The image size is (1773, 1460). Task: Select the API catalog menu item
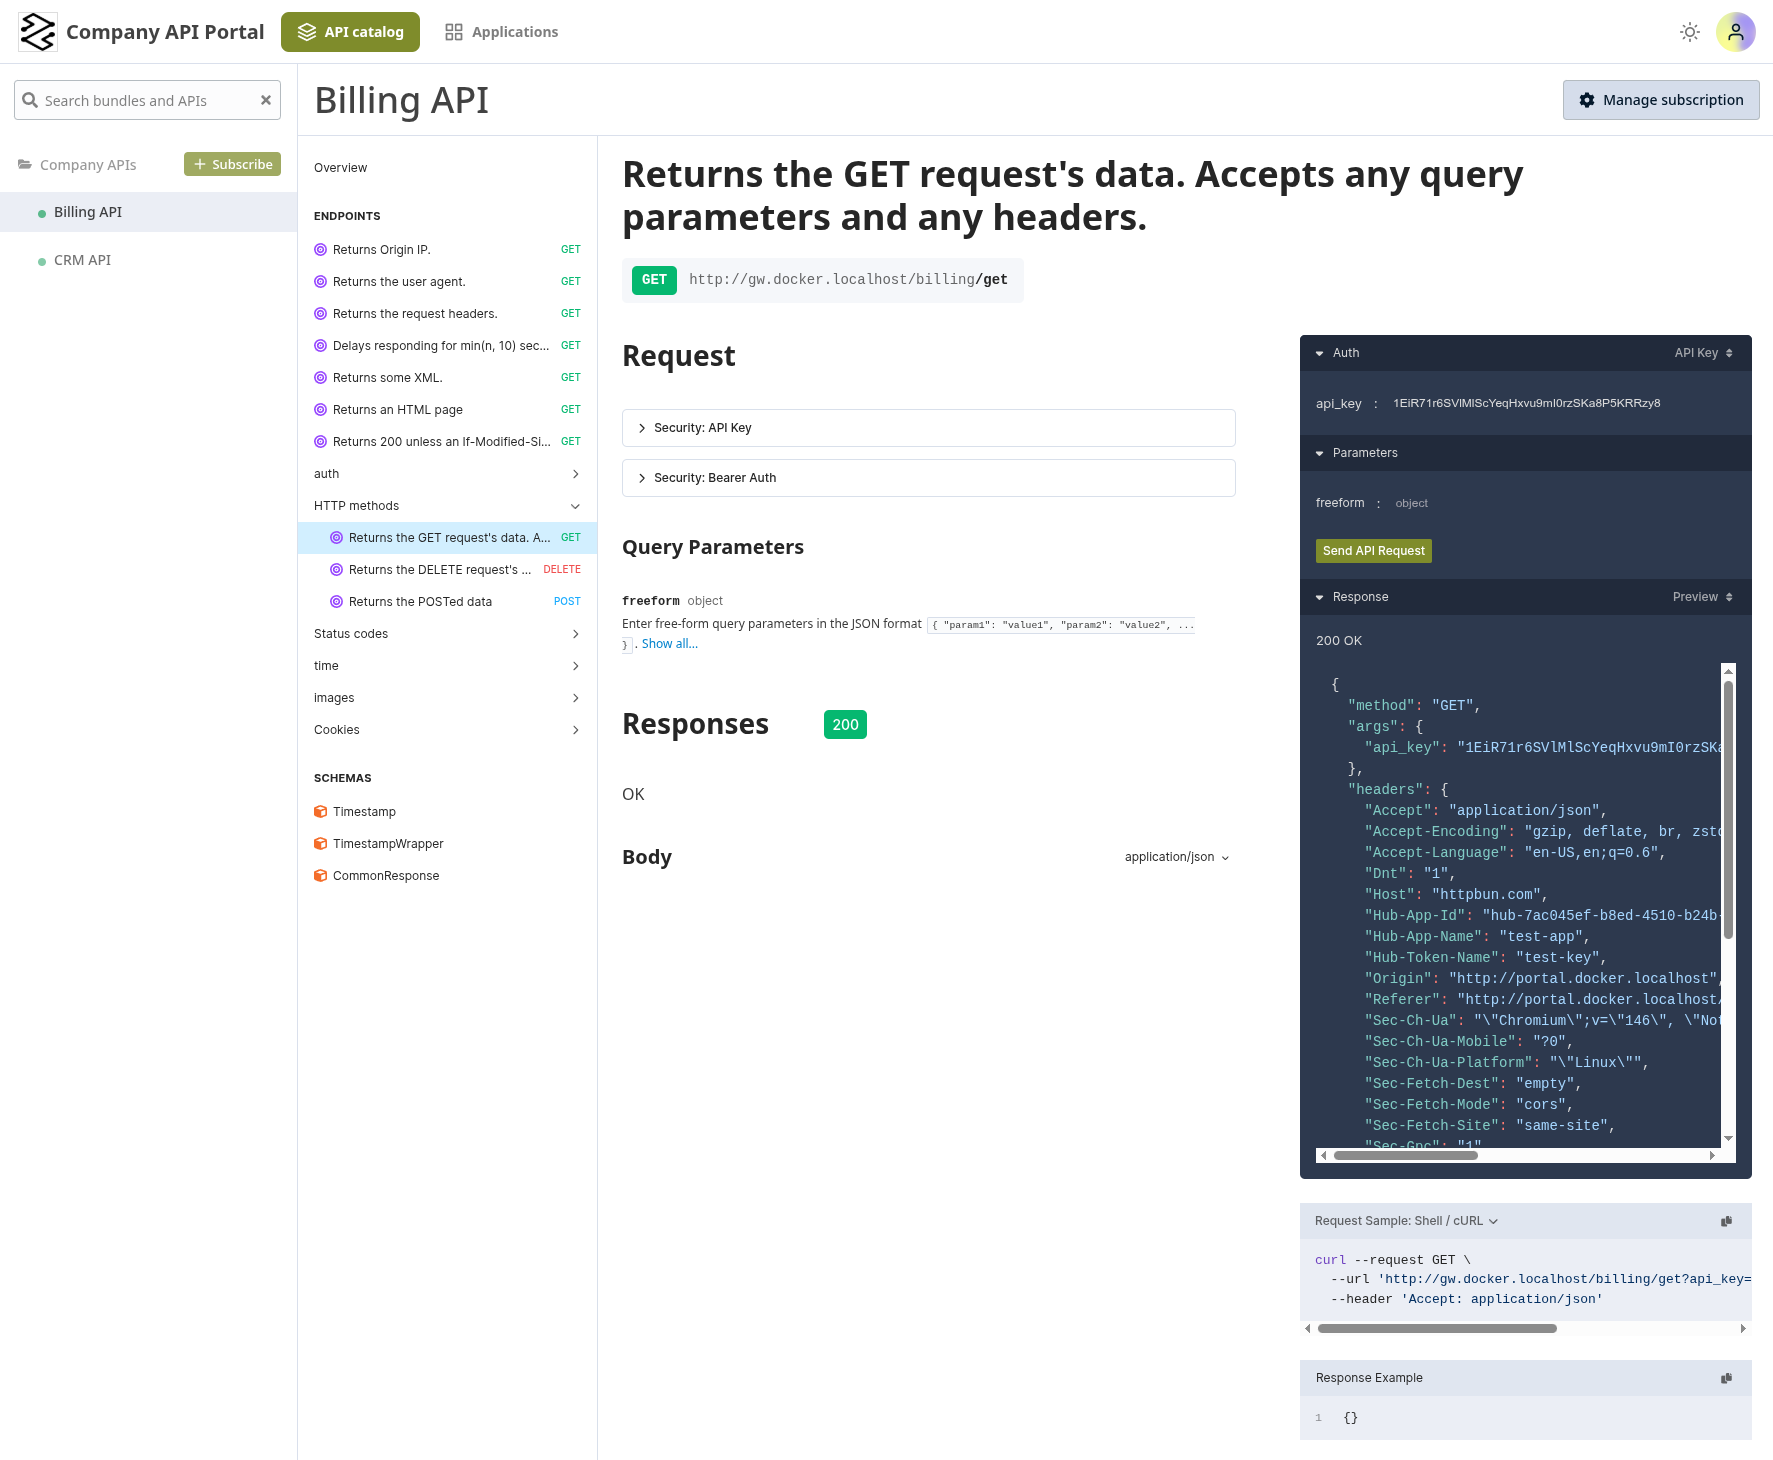[350, 31]
